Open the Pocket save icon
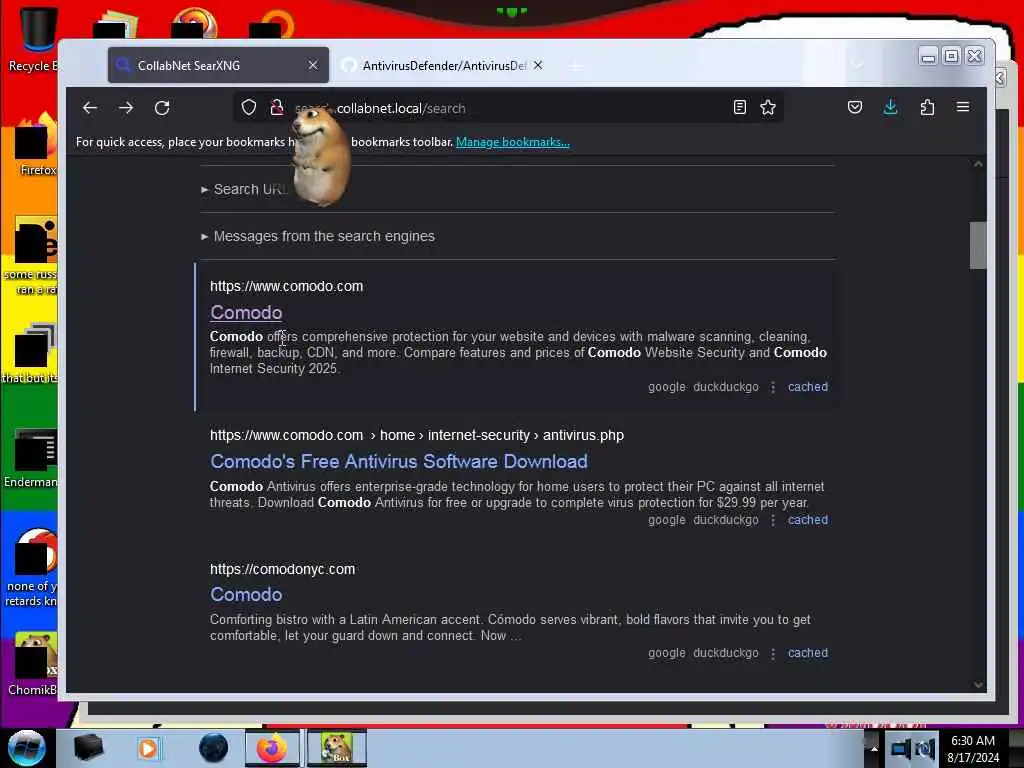1024x768 pixels. pos(855,107)
